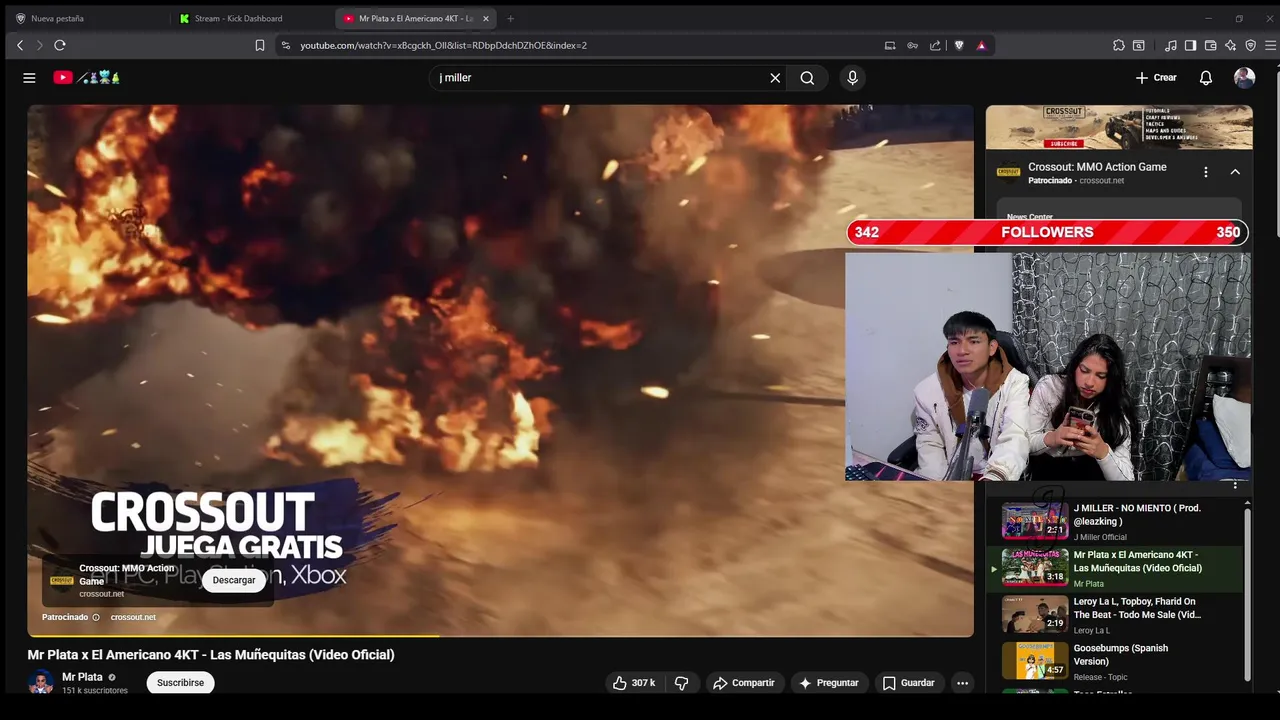This screenshot has width=1280, height=720.
Task: Click the video title text
Action: pos(211,655)
